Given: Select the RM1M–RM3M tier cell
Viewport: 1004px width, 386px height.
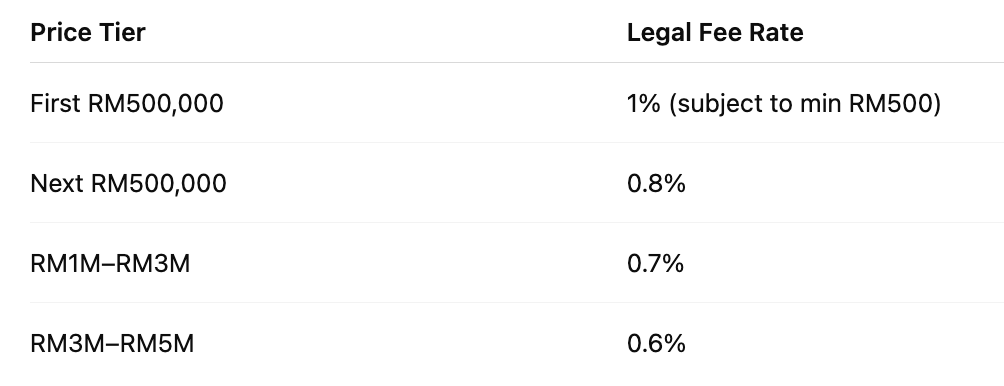Looking at the screenshot, I should tap(110, 264).
